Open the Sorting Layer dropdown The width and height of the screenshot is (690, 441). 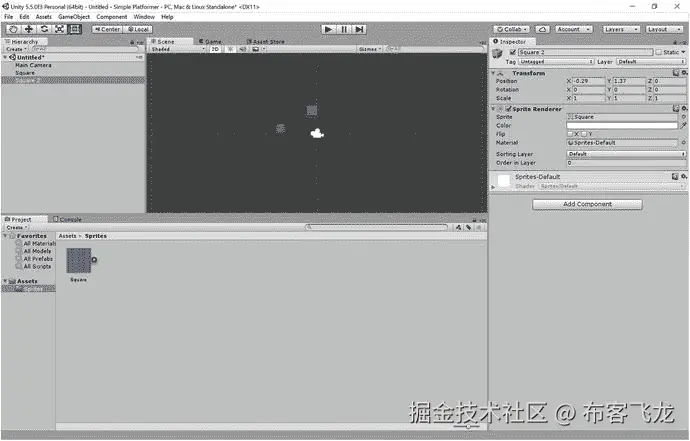(x=626, y=154)
